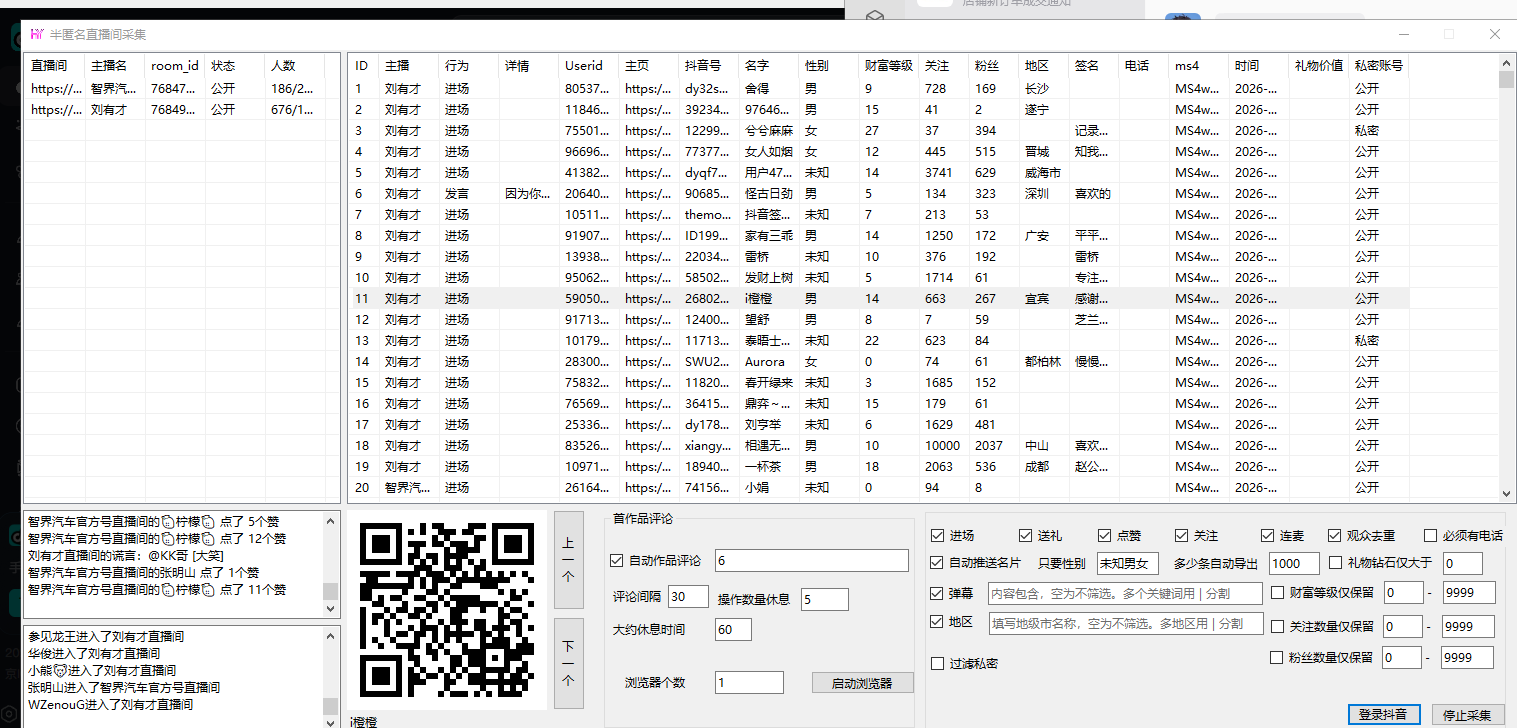Toggle the 进场 checkbox
The image size is (1517, 728).
pyautogui.click(x=937, y=536)
